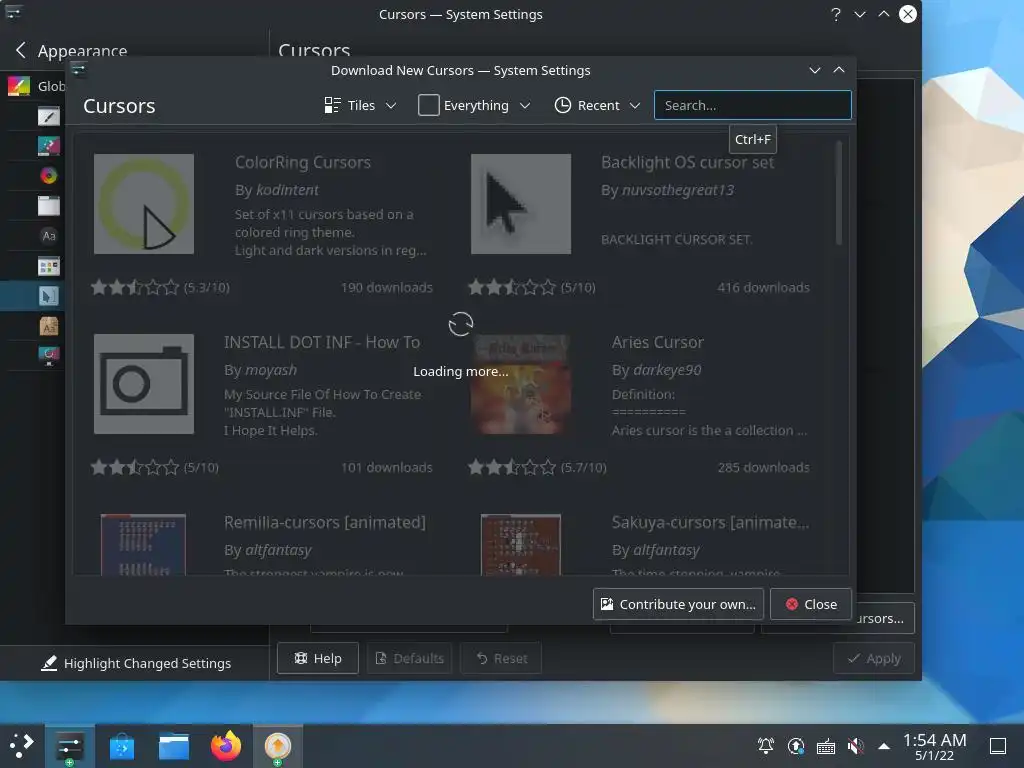Click the Apply button
The image size is (1024, 768).
[x=873, y=658]
